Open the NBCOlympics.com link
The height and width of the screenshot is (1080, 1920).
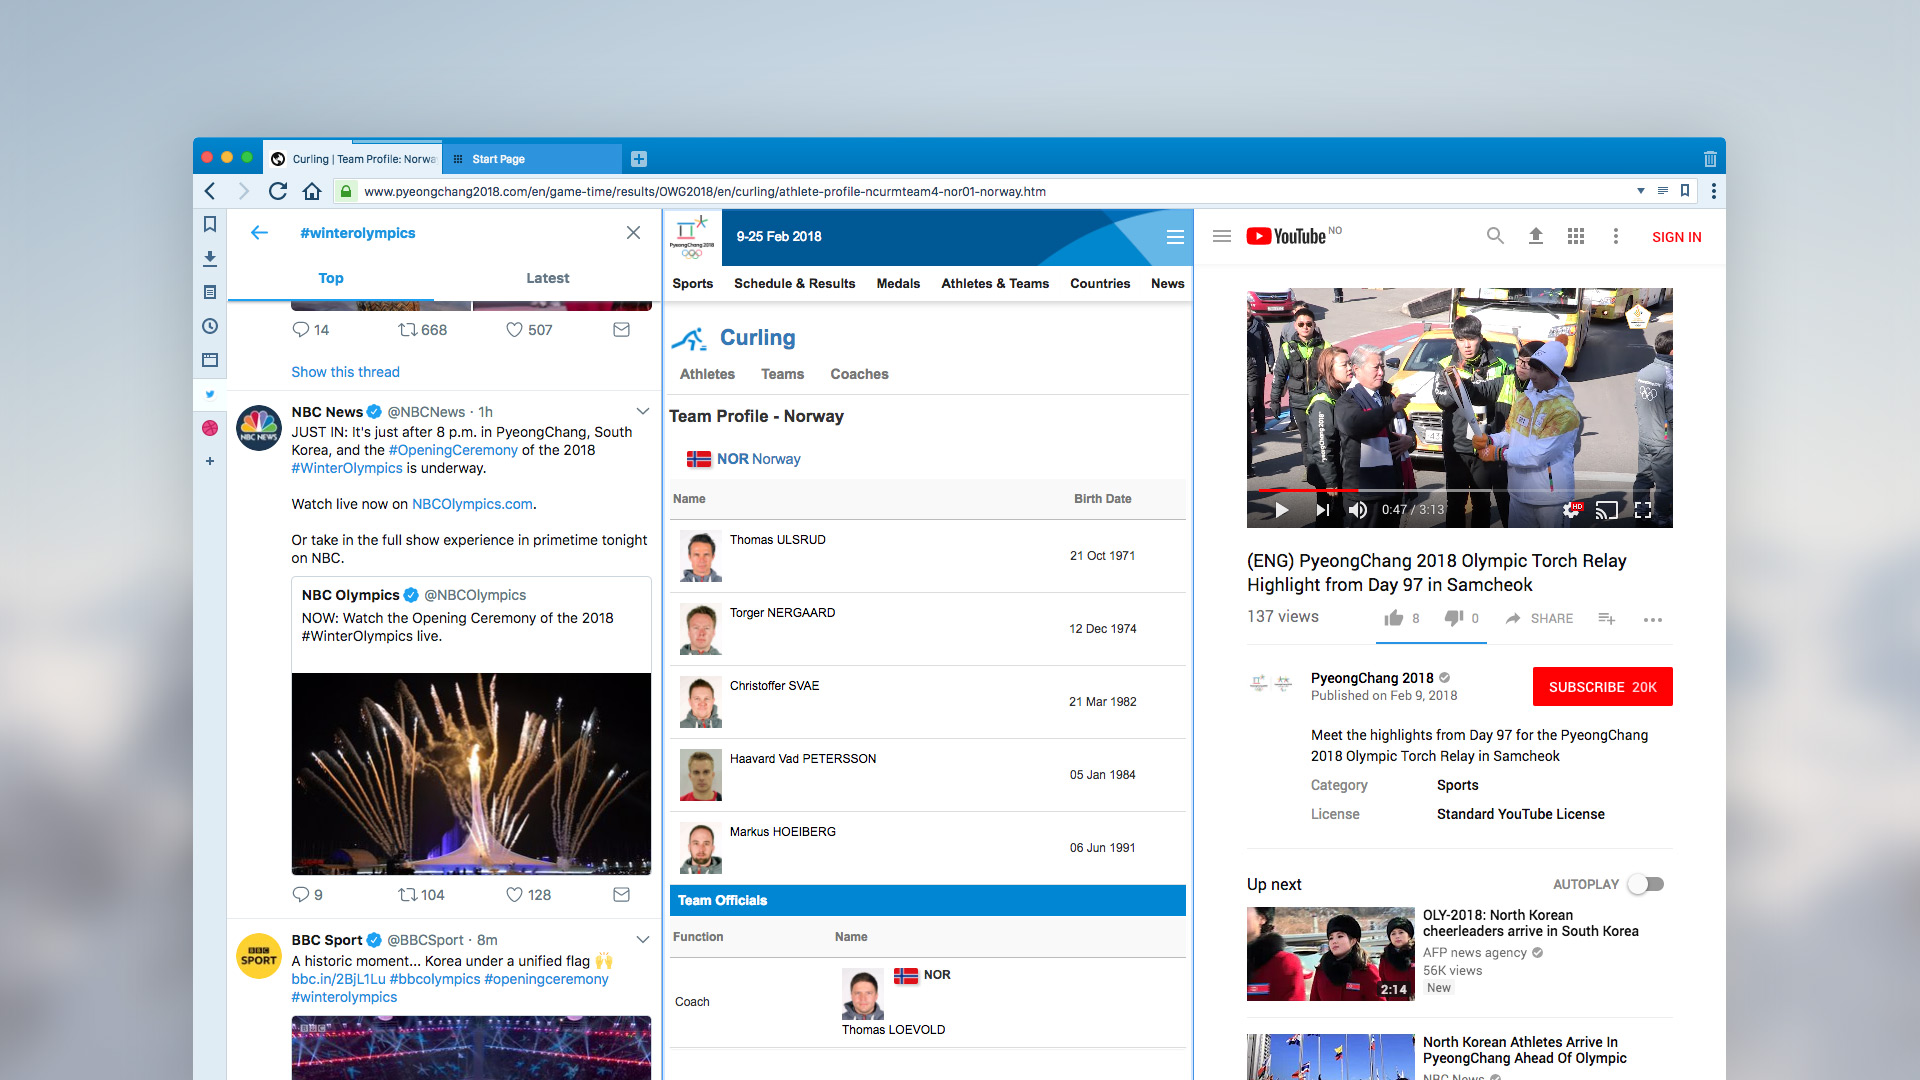tap(472, 504)
